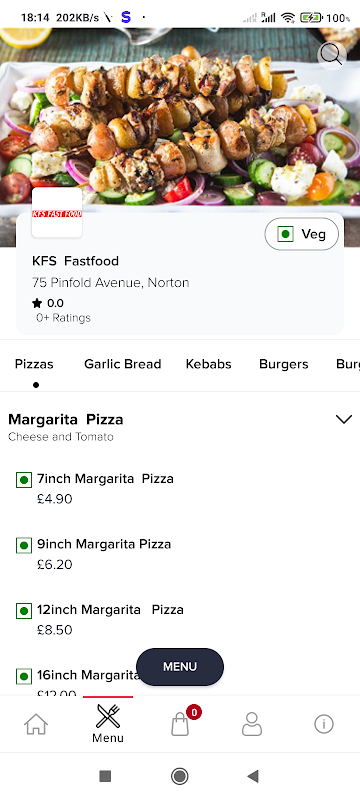The image size is (360, 800).
Task: Tap the info circle icon
Action: [324, 724]
